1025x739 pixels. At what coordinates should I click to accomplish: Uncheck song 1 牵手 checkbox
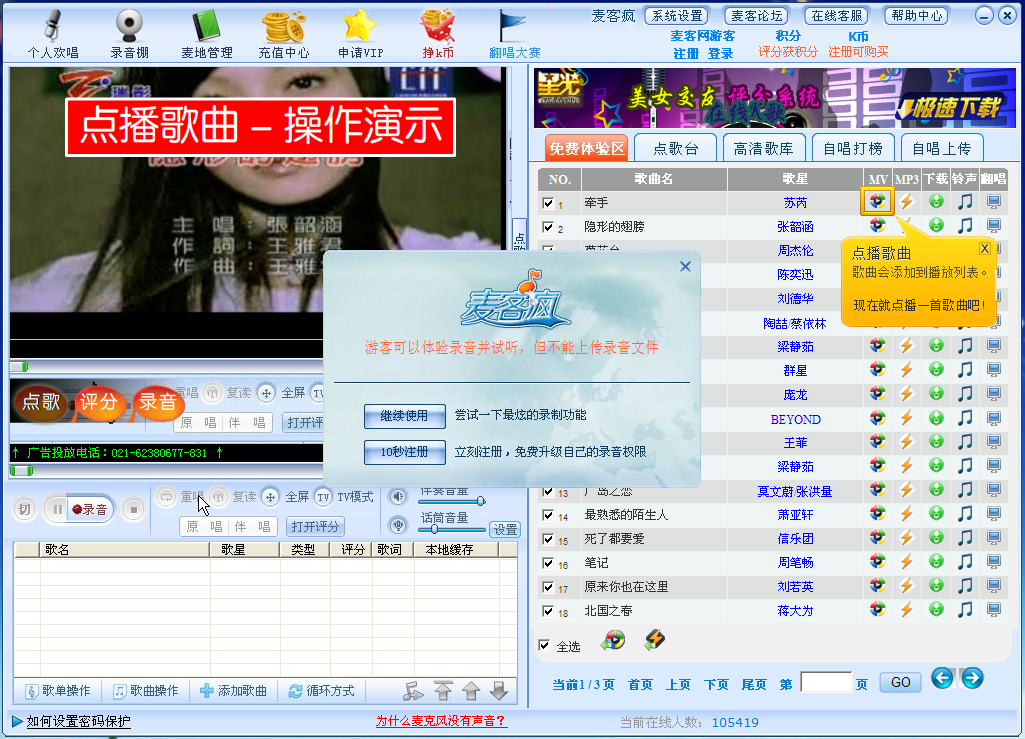(x=548, y=203)
